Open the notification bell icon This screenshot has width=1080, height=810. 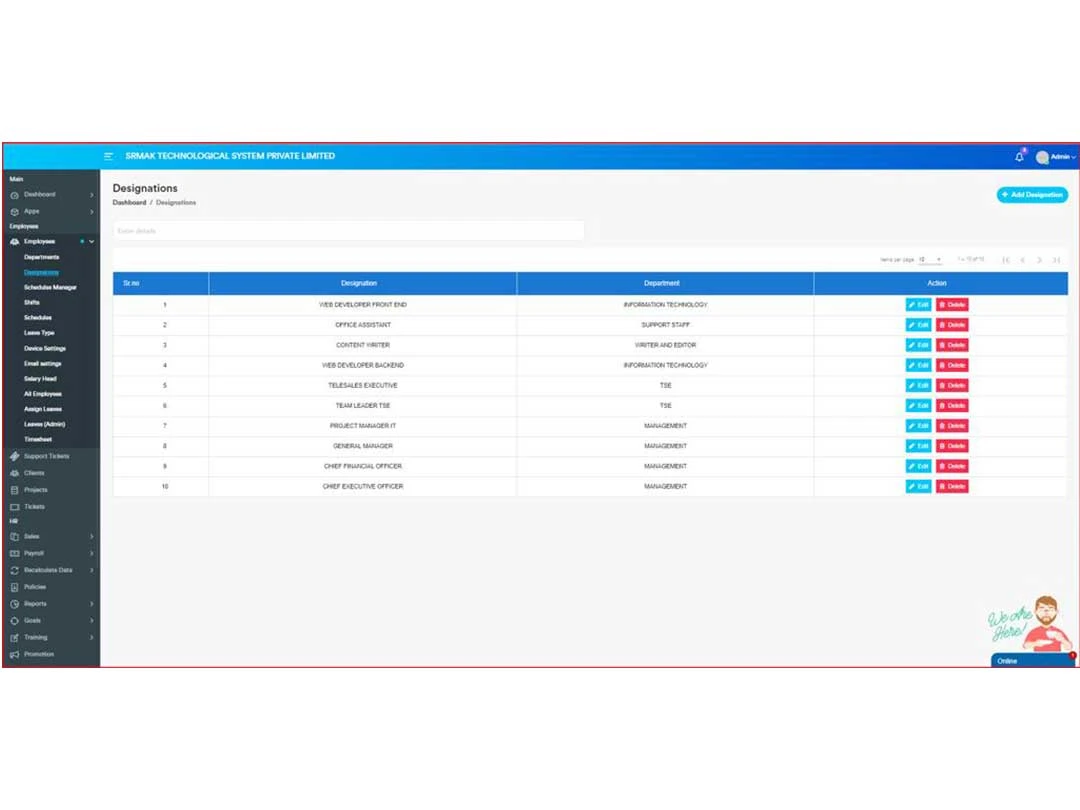1018,156
